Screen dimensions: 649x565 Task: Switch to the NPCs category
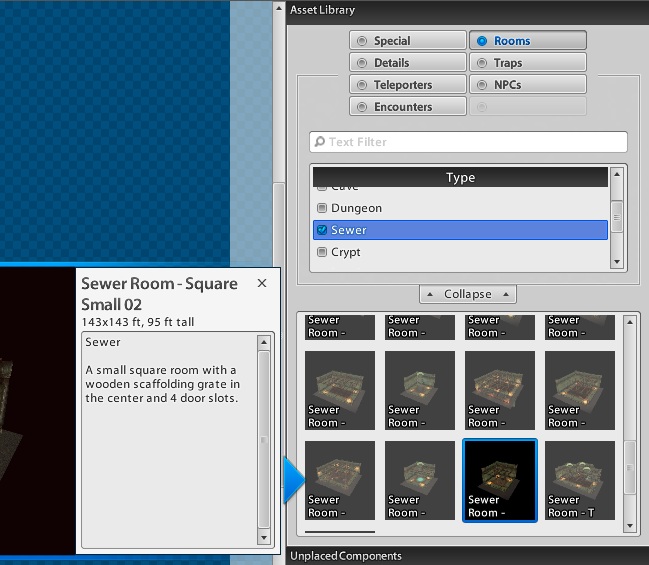[x=528, y=84]
